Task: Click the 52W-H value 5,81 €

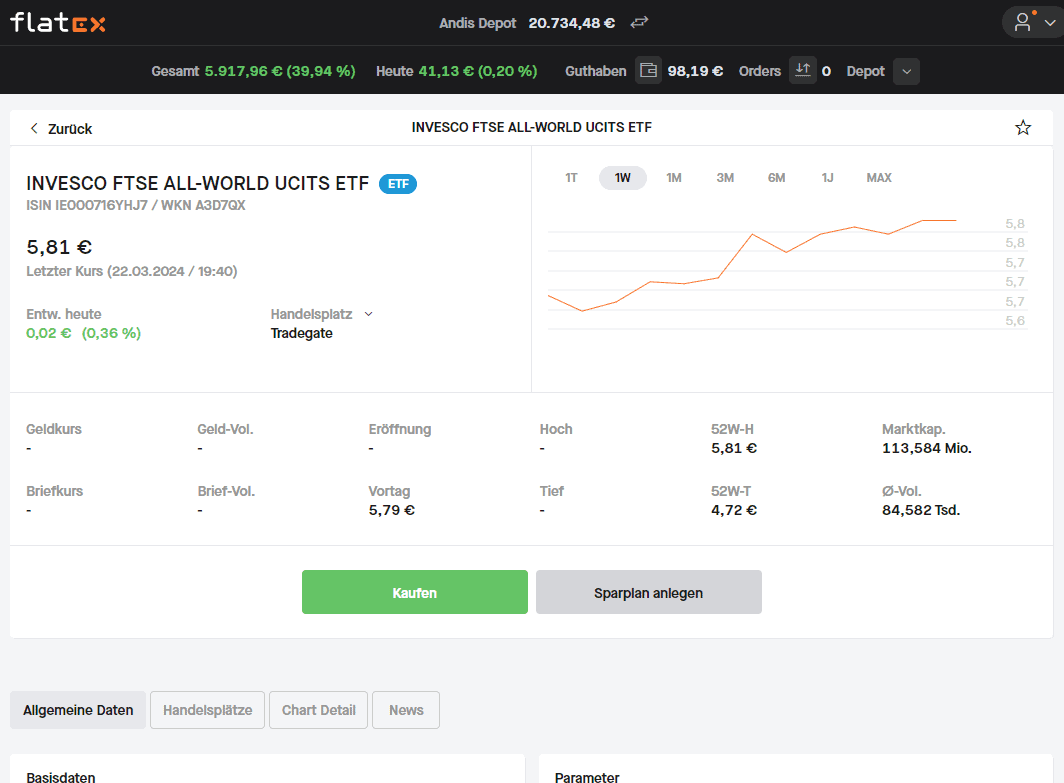Action: coord(734,448)
